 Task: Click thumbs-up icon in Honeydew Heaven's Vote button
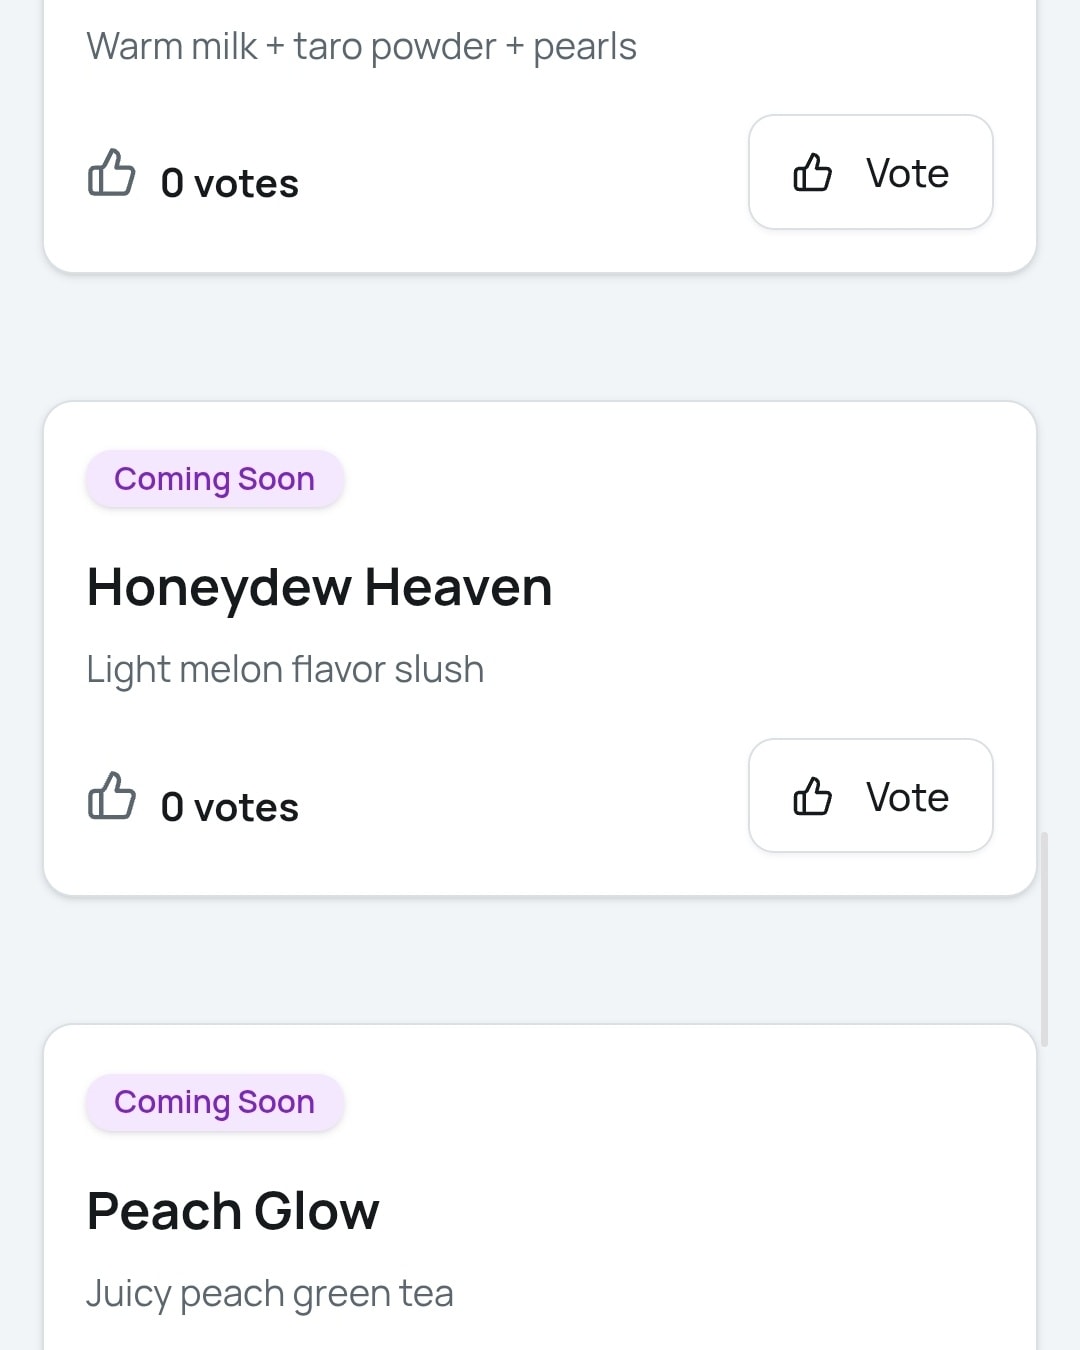point(812,797)
